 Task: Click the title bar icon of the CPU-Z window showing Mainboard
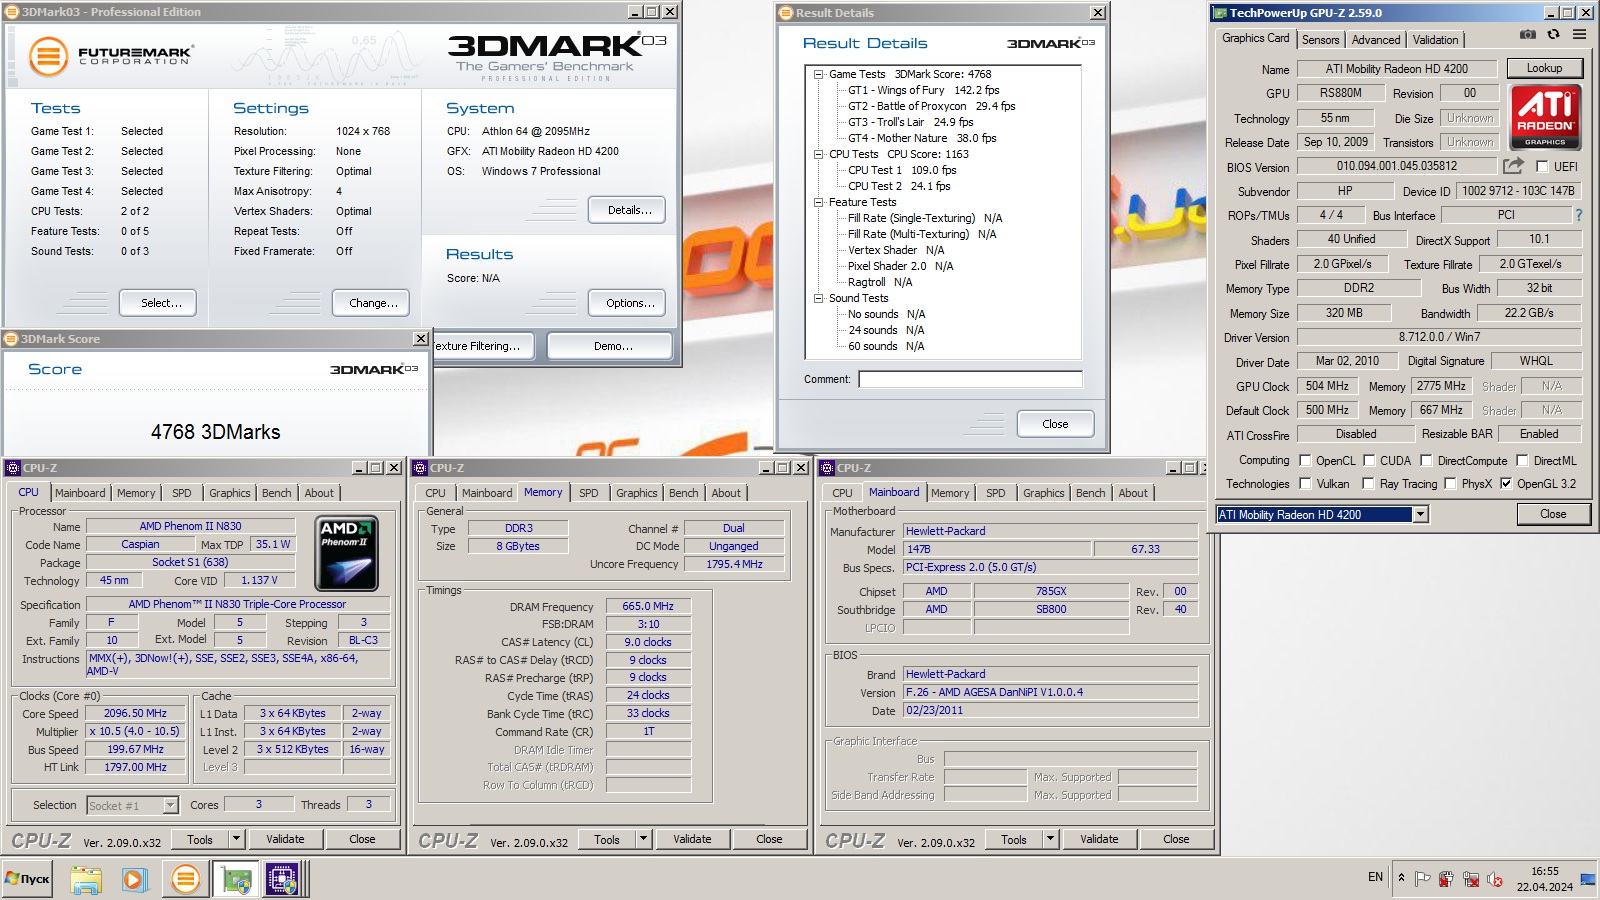(827, 468)
